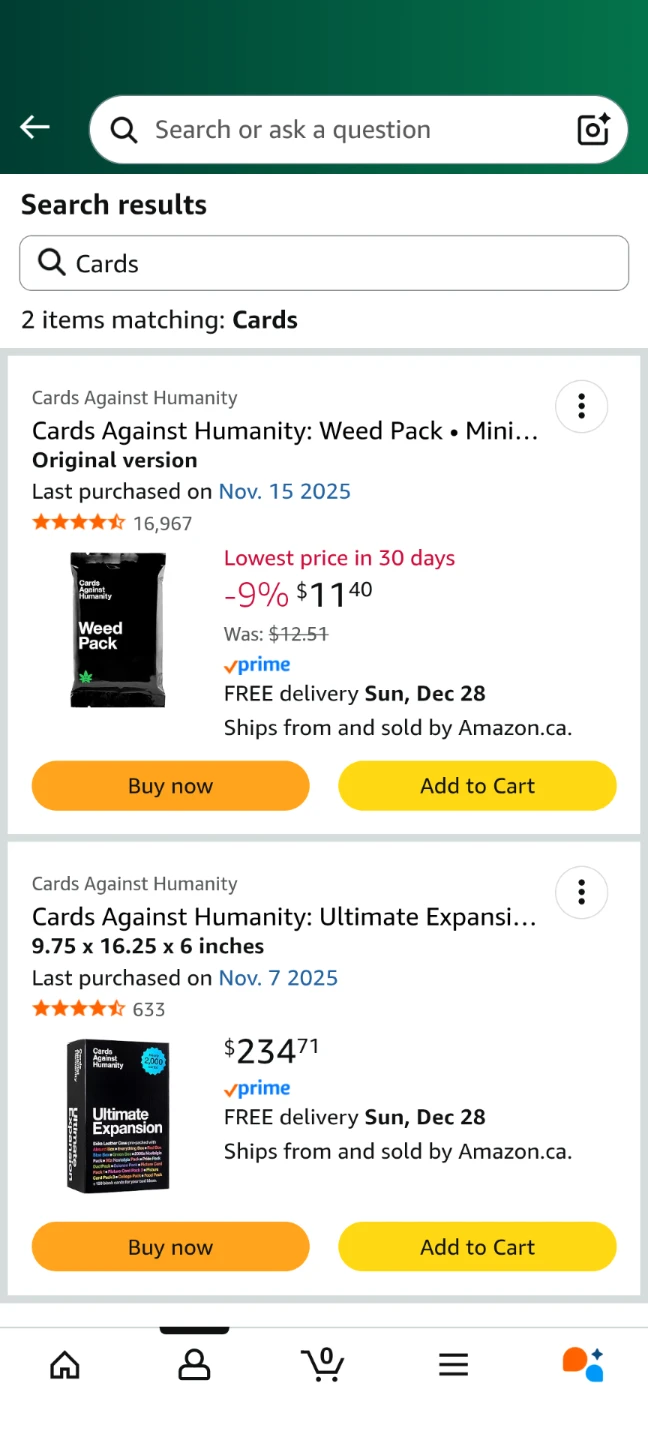Viewport: 648px width, 1440px height.
Task: Open camera lens visual search
Action: (x=593, y=129)
